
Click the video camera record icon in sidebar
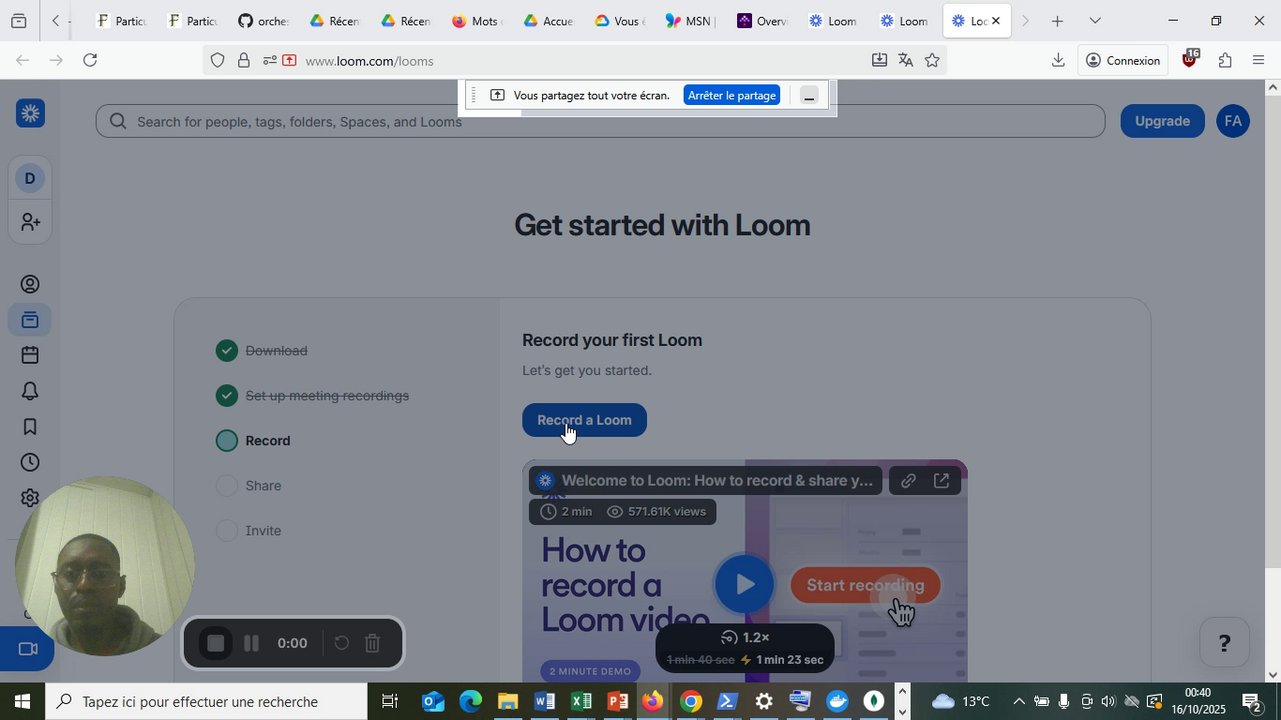coord(28,650)
